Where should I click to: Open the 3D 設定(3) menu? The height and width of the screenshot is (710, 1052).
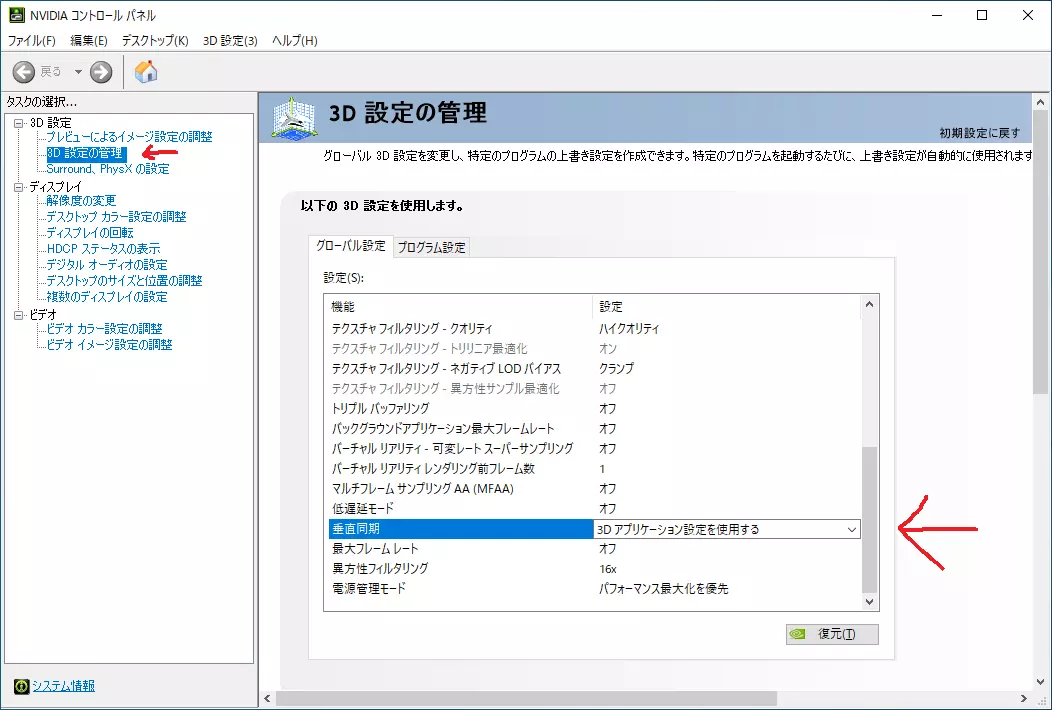(230, 40)
